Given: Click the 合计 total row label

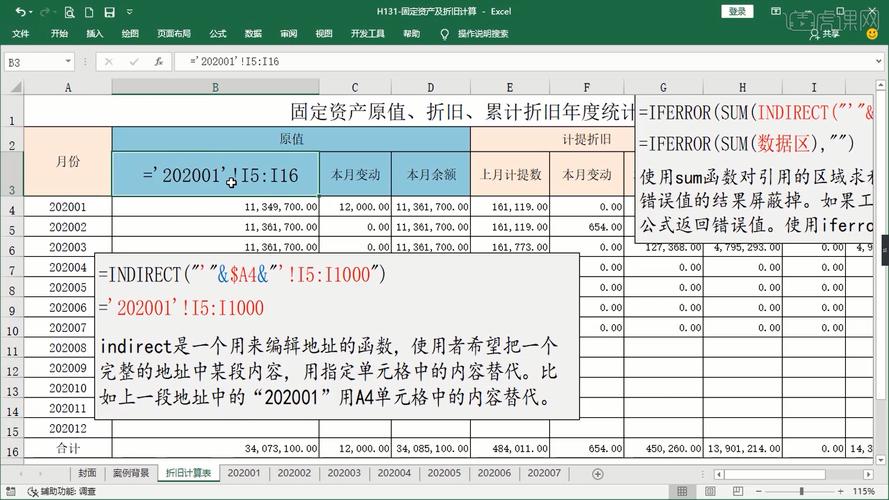Looking at the screenshot, I should [67, 448].
